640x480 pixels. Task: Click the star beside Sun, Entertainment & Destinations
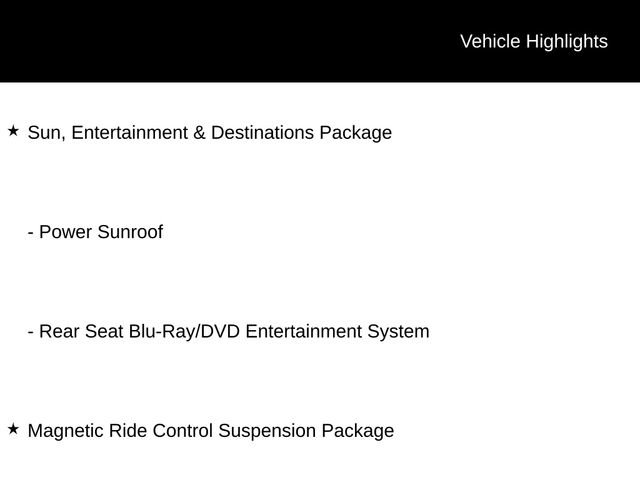[14, 131]
